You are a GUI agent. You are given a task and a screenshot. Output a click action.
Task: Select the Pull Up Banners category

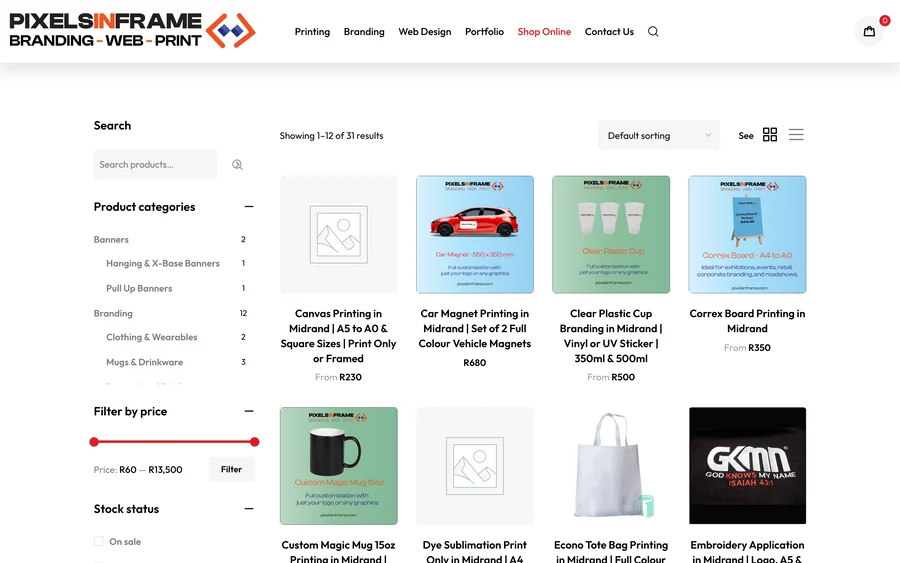point(139,288)
